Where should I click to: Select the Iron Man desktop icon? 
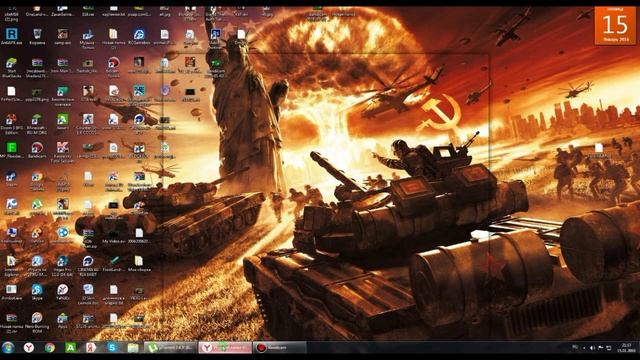(x=62, y=65)
